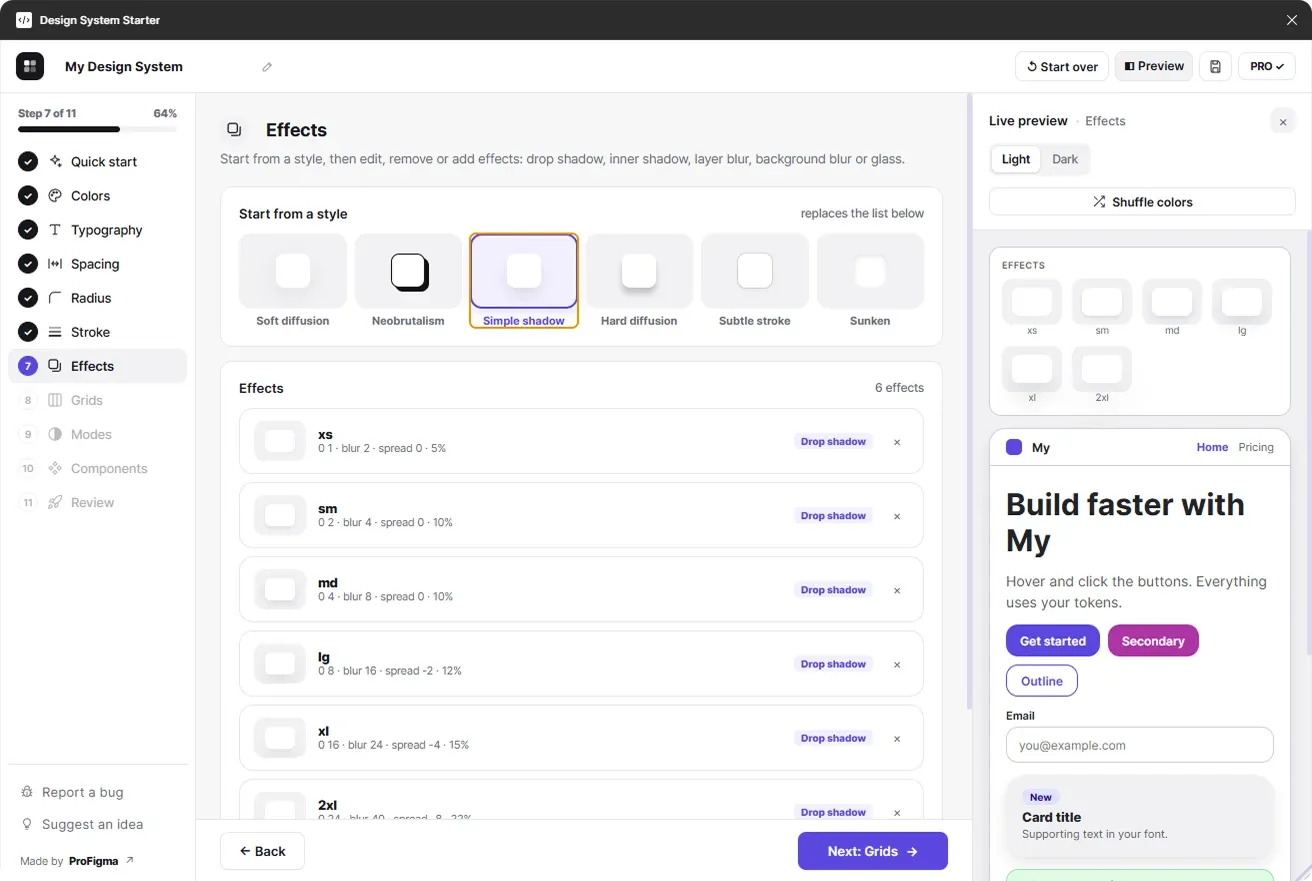Click the Back button
1312x881 pixels.
pos(262,851)
